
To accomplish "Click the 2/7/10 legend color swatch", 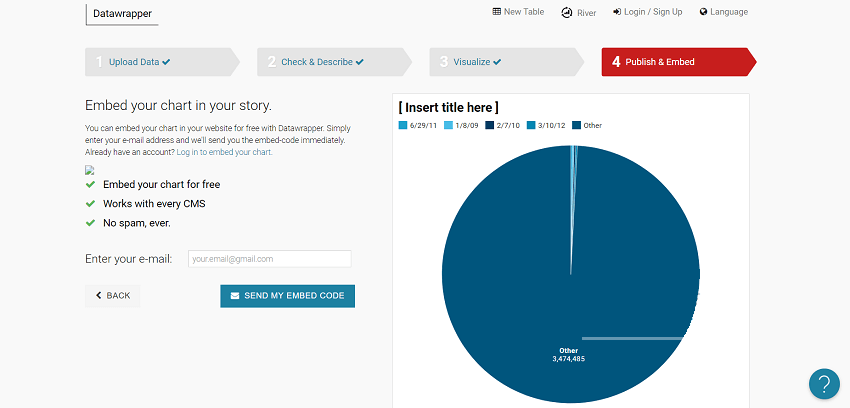I will click(490, 126).
